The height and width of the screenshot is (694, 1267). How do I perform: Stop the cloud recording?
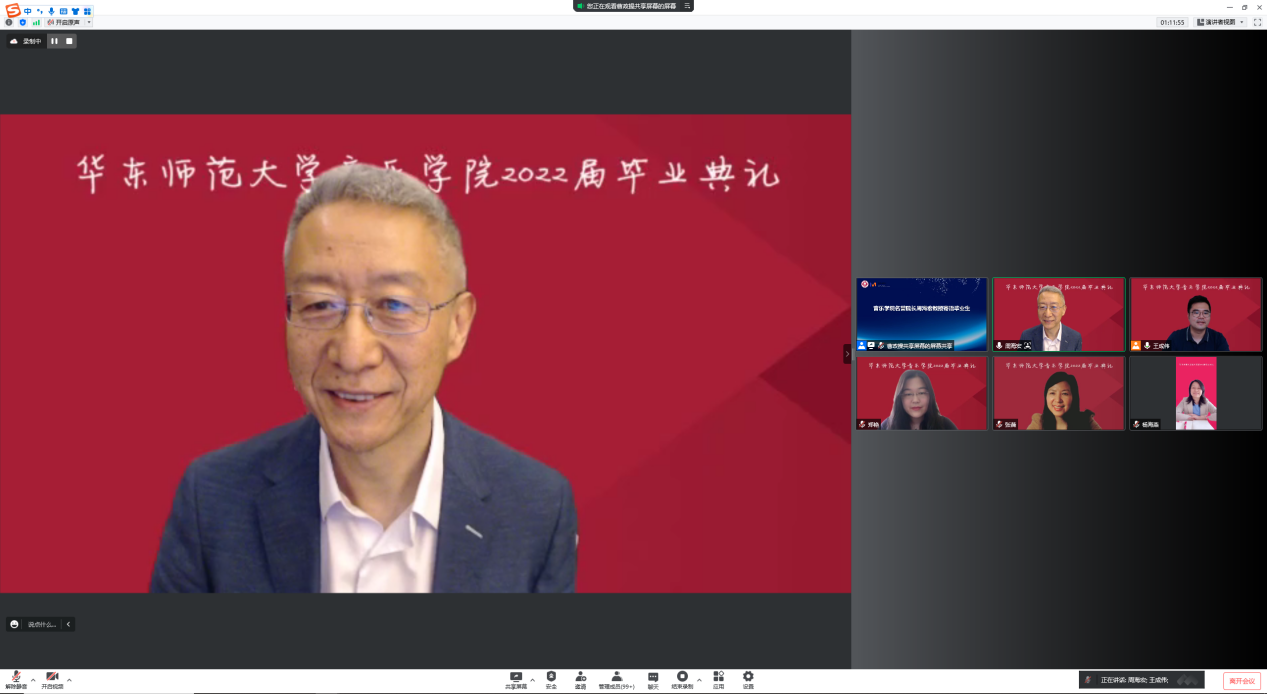click(x=69, y=41)
